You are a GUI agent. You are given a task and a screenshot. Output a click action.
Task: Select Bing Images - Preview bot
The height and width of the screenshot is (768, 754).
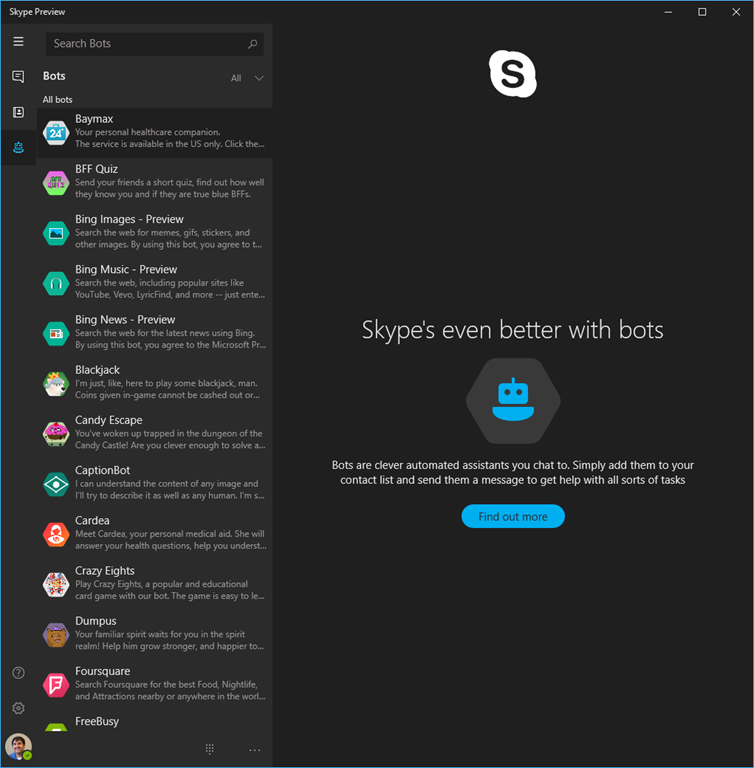point(155,232)
